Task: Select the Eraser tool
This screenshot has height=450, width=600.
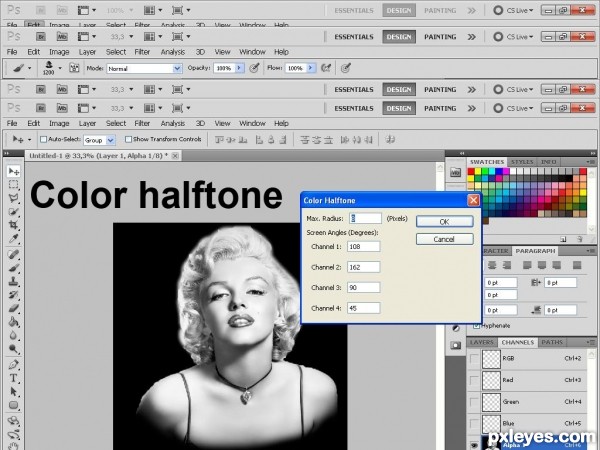Action: (14, 308)
